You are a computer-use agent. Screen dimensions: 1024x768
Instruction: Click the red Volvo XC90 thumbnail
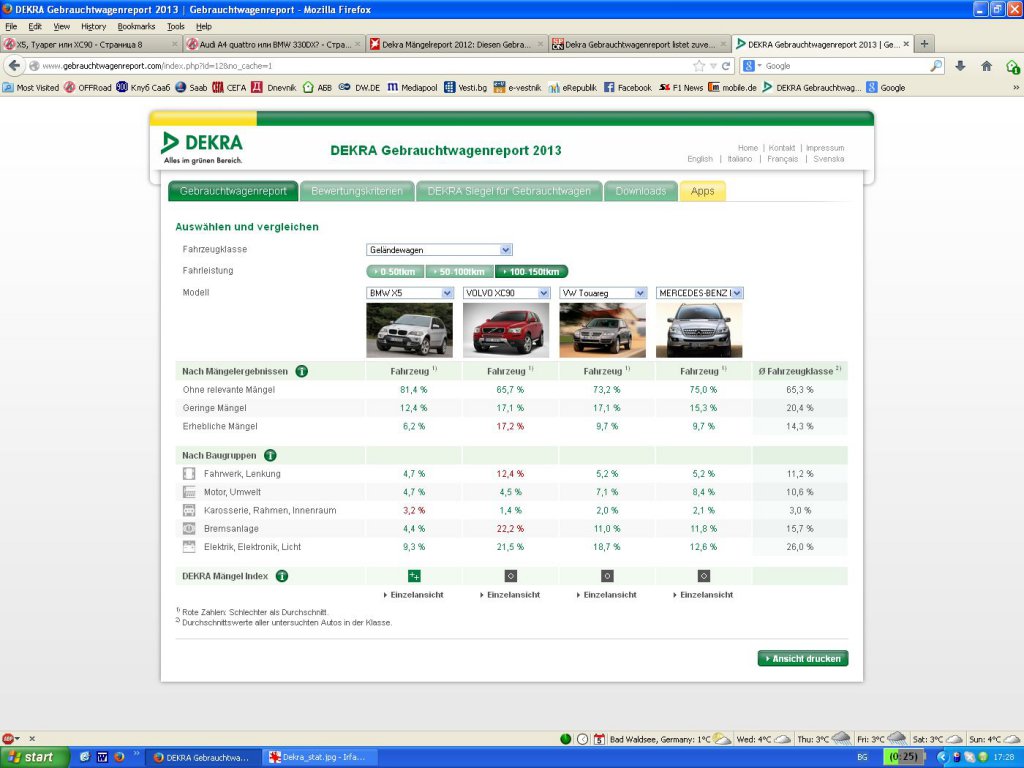point(506,330)
